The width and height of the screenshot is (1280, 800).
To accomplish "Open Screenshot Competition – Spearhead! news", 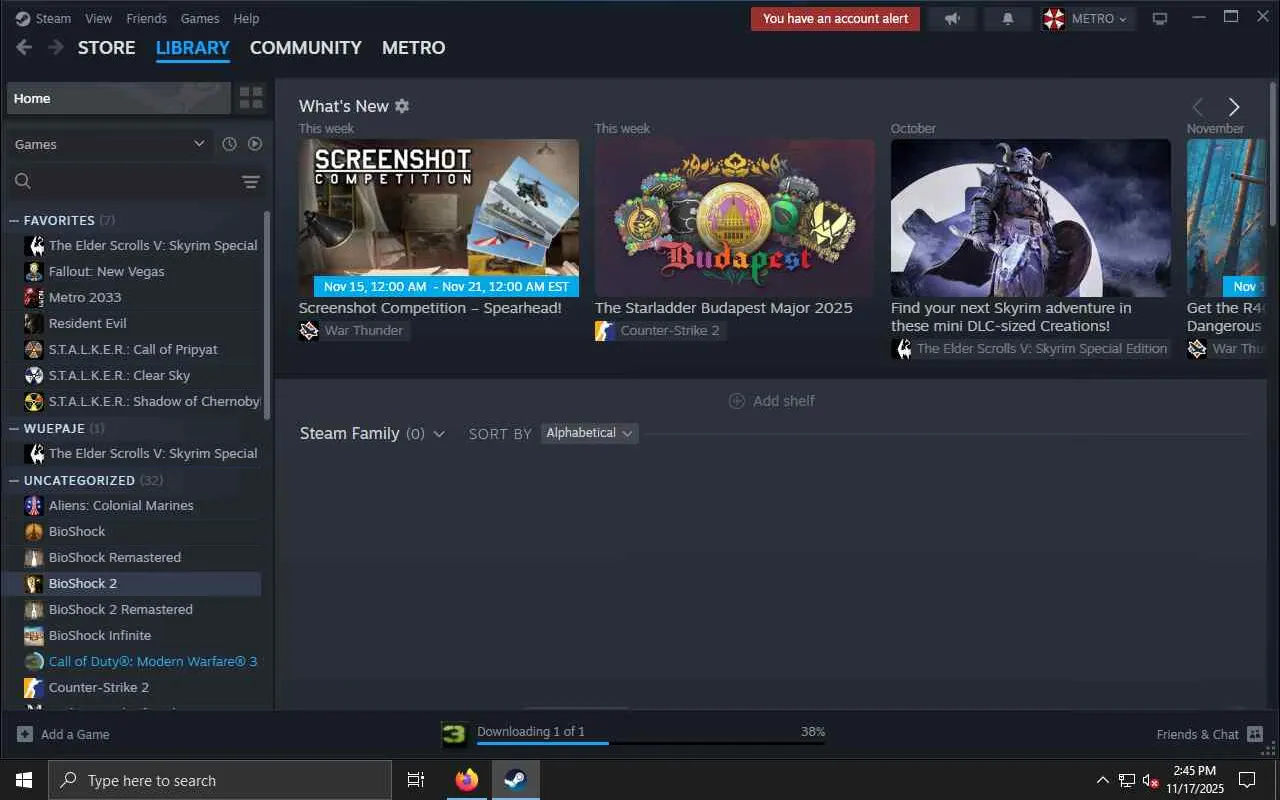I will (430, 308).
